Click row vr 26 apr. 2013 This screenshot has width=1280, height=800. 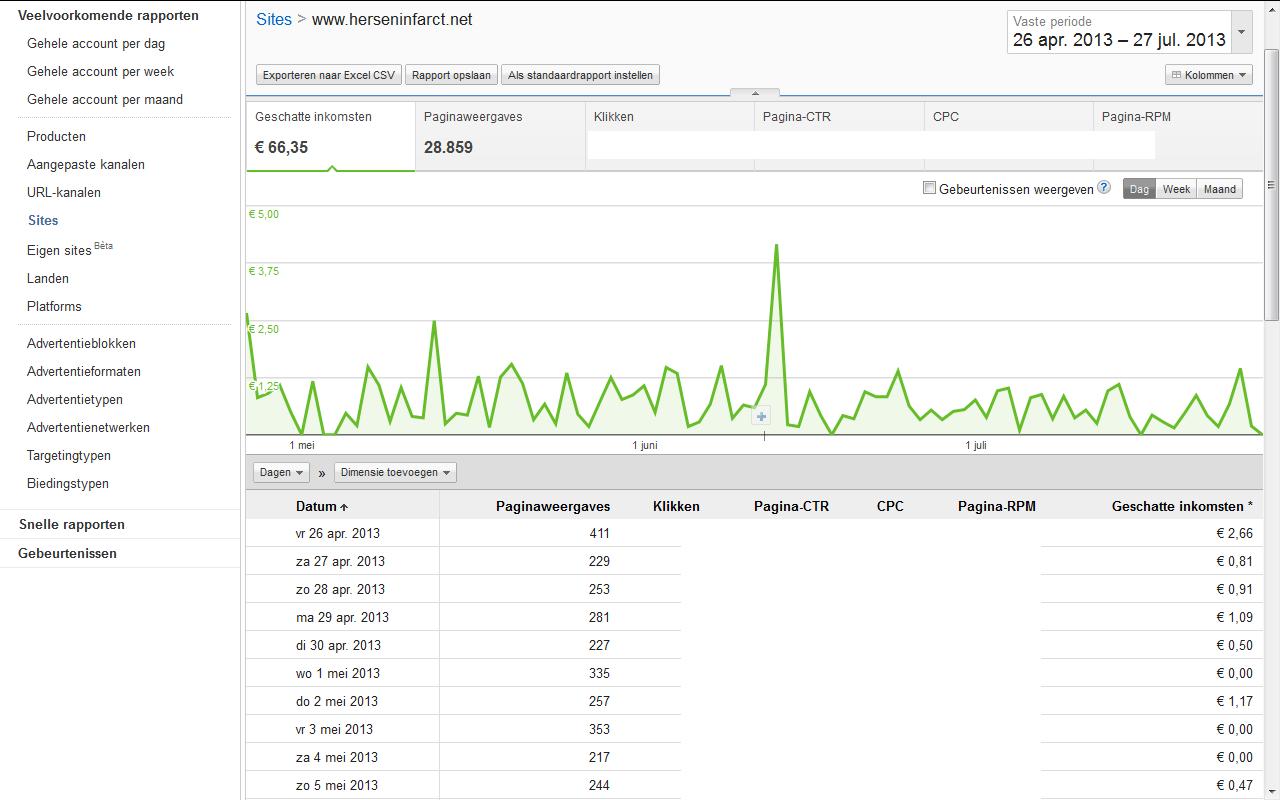755,533
